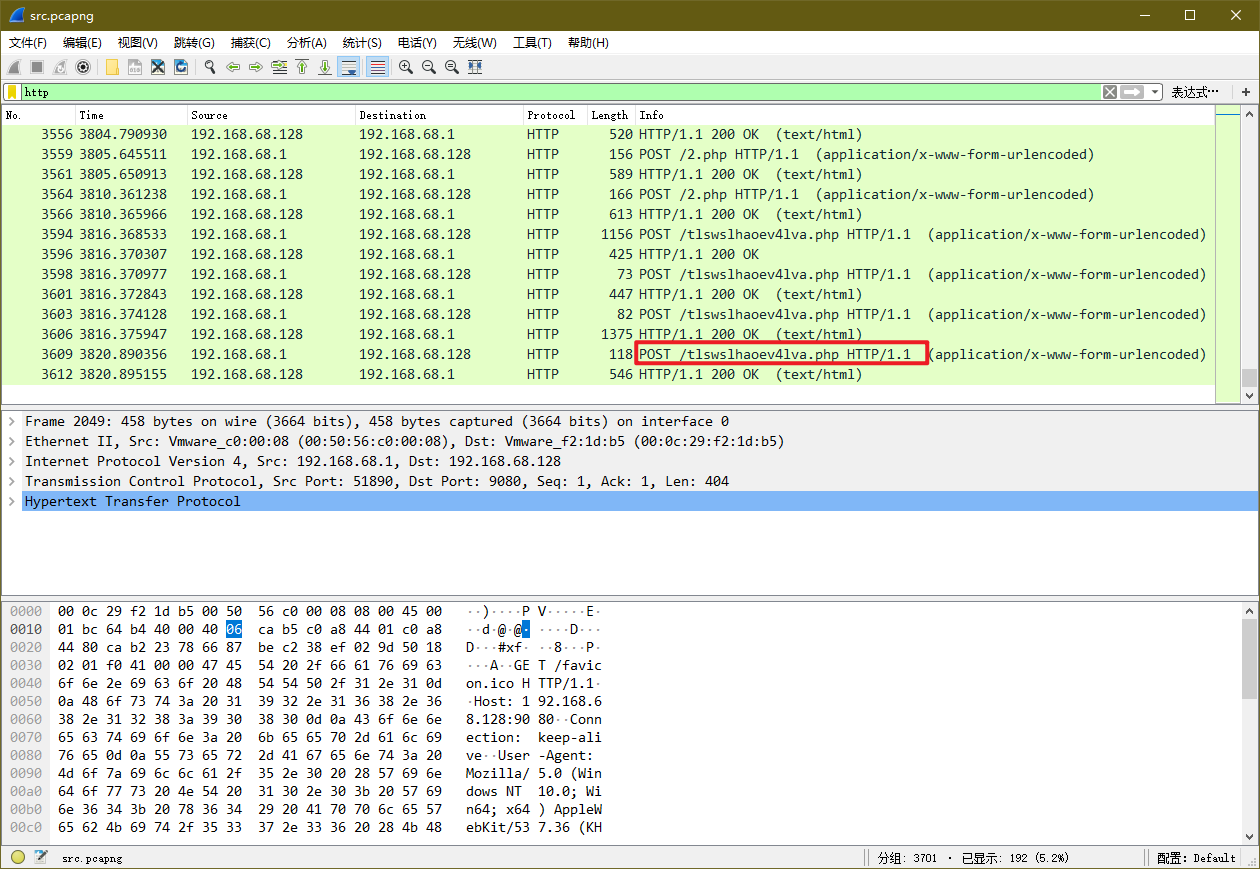
Task: Go forward to the next packet in history
Action: (x=256, y=67)
